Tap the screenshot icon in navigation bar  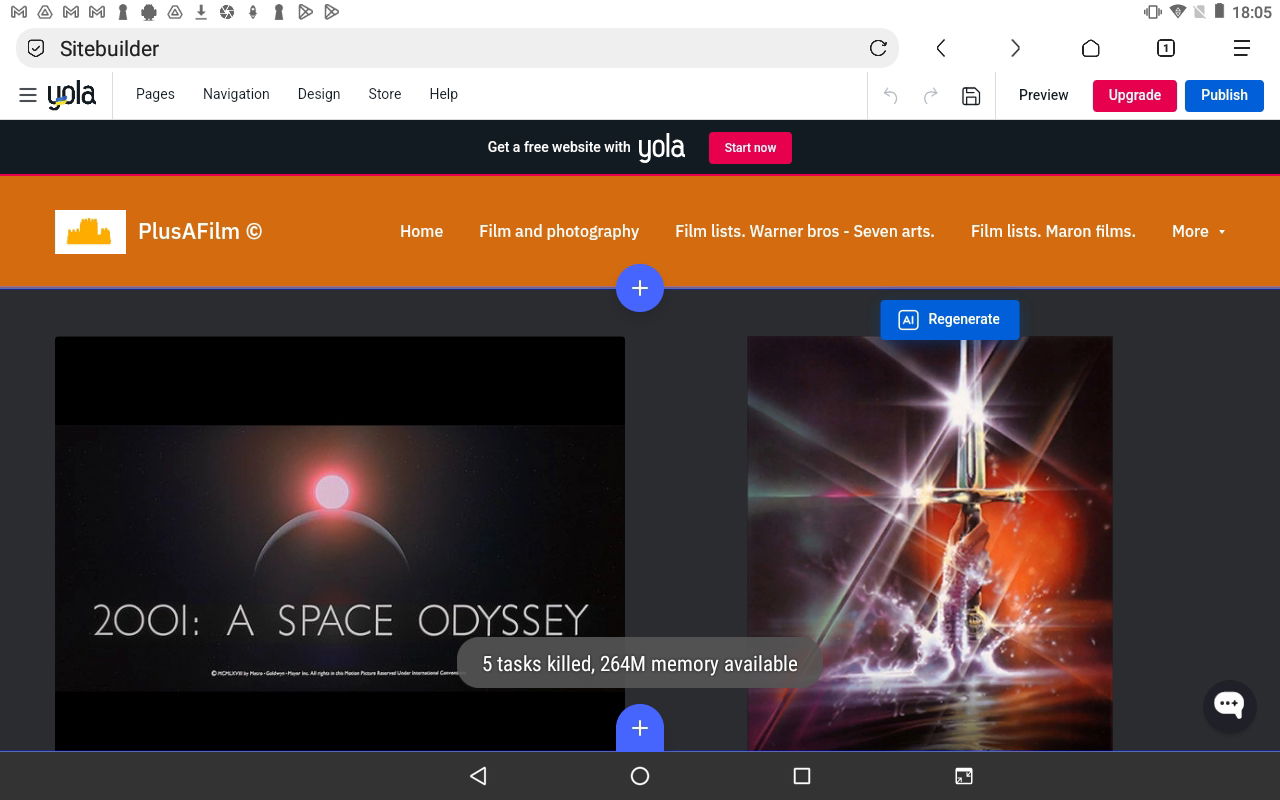click(x=963, y=776)
